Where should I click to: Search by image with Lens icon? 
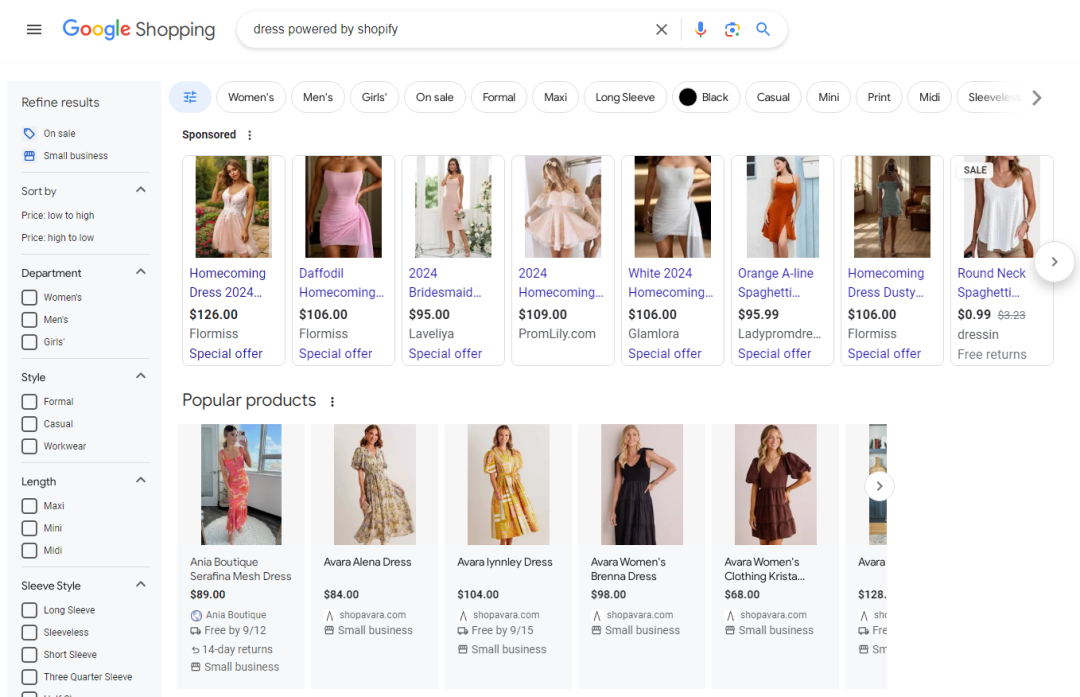click(732, 30)
